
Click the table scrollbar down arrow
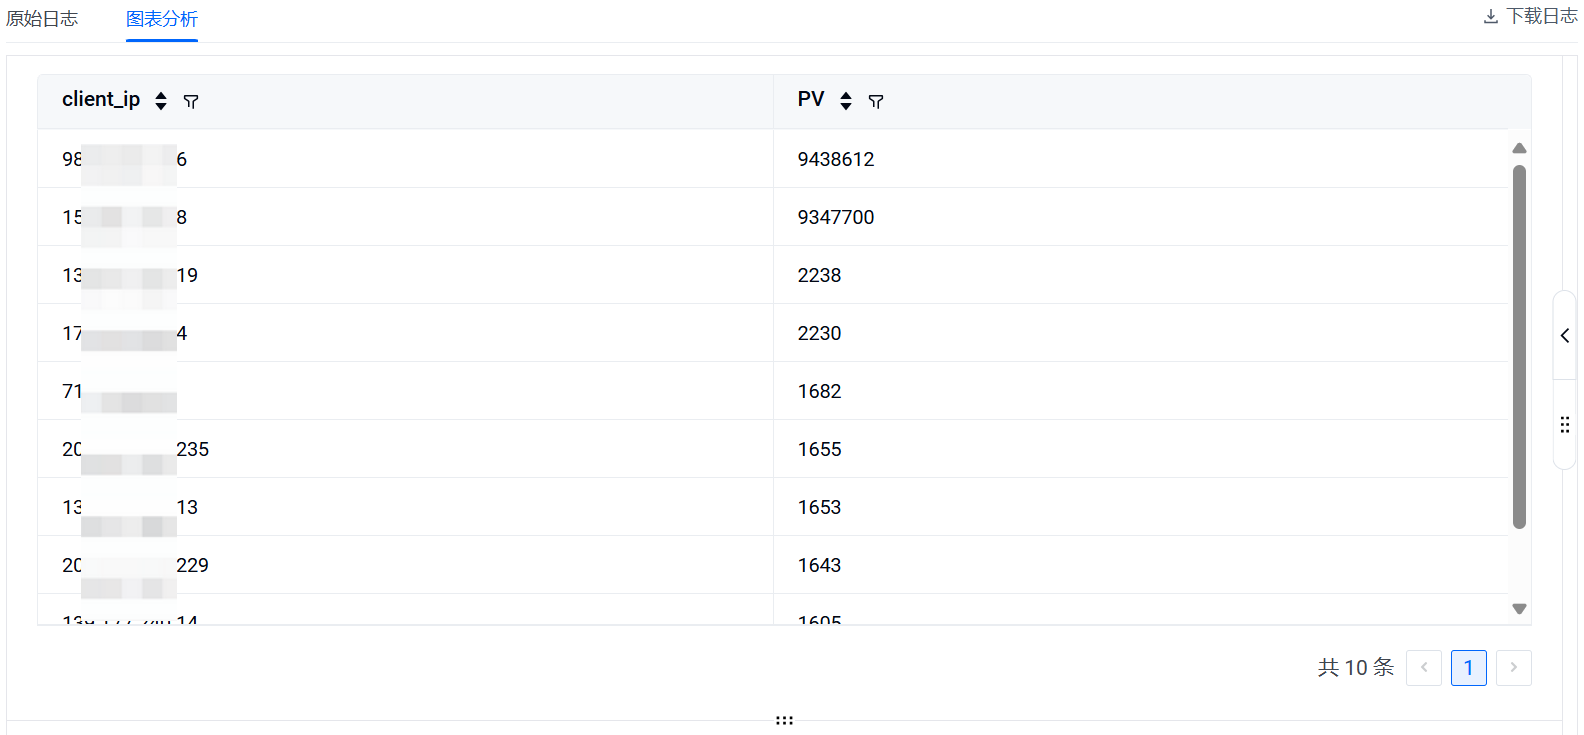pyautogui.click(x=1519, y=609)
